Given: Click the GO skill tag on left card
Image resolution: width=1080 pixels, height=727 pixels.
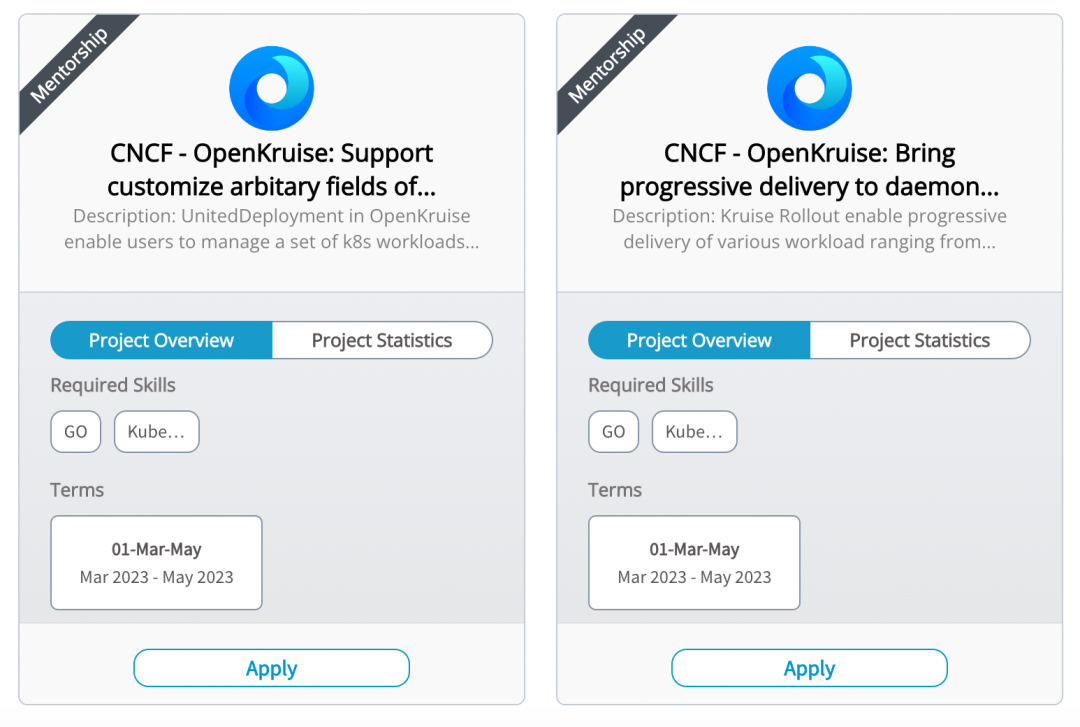Looking at the screenshot, I should [76, 431].
